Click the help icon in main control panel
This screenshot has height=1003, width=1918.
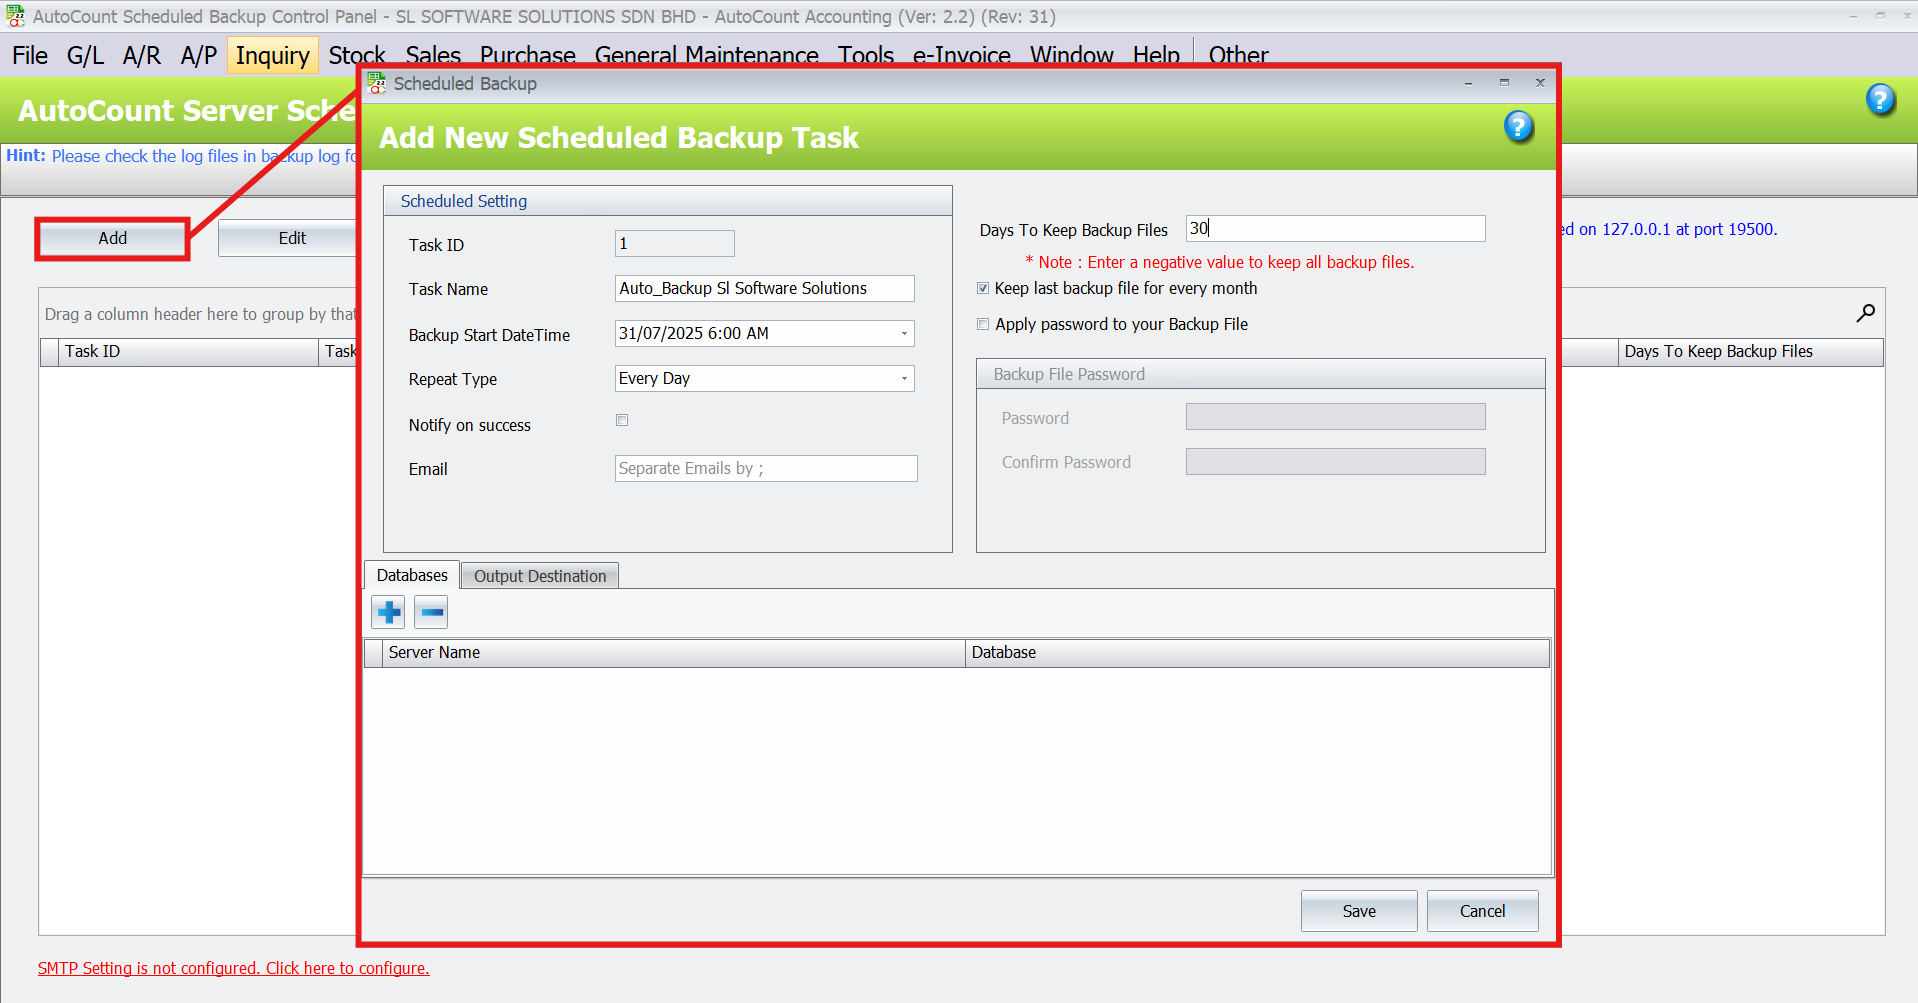(1880, 99)
